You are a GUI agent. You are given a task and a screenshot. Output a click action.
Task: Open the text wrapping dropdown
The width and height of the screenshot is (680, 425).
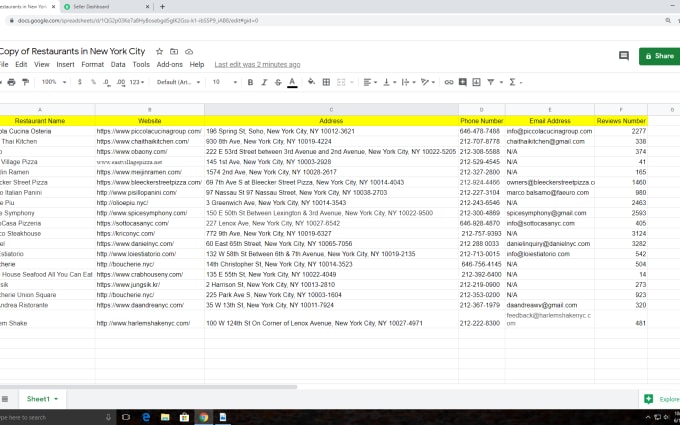point(409,82)
